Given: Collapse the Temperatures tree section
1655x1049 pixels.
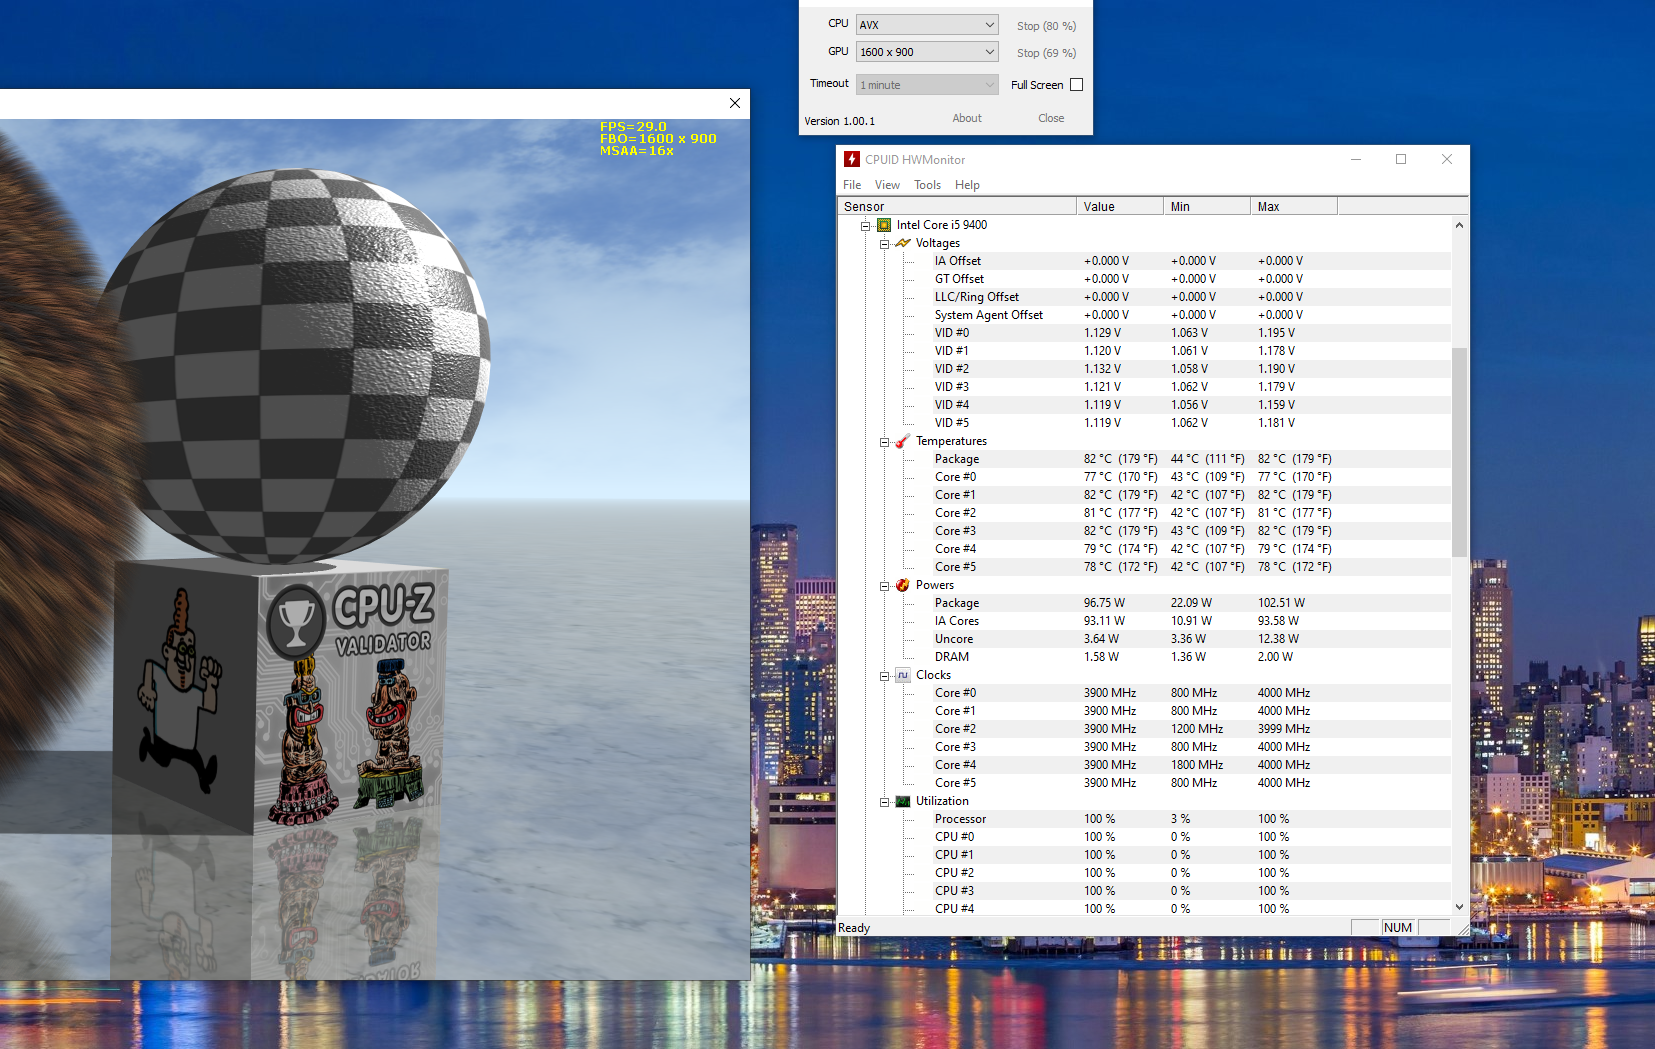Looking at the screenshot, I should [x=885, y=442].
